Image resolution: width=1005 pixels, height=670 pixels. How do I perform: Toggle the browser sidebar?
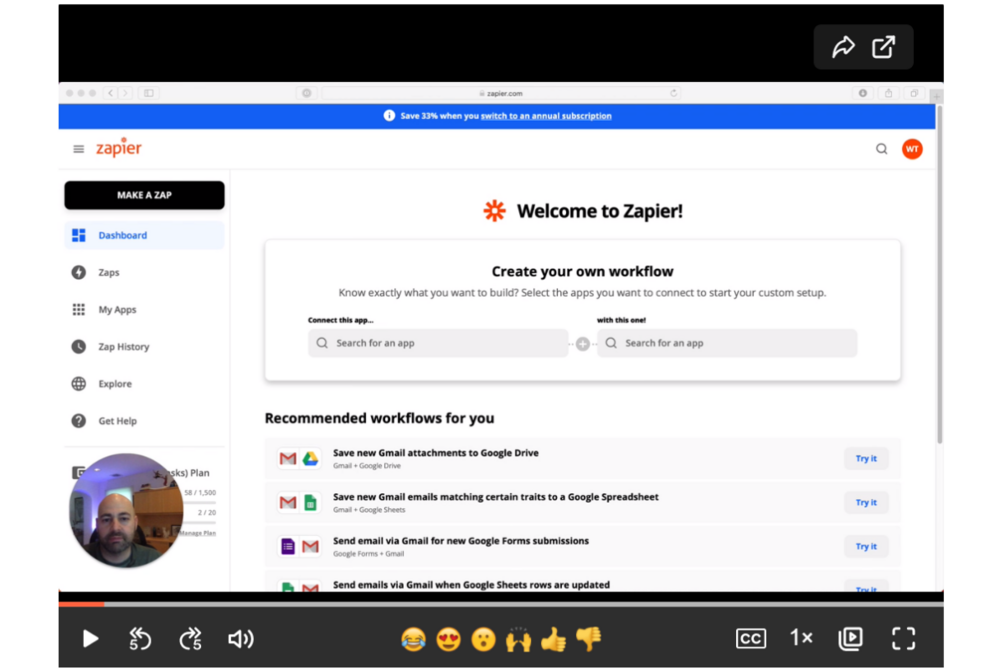coord(149,93)
